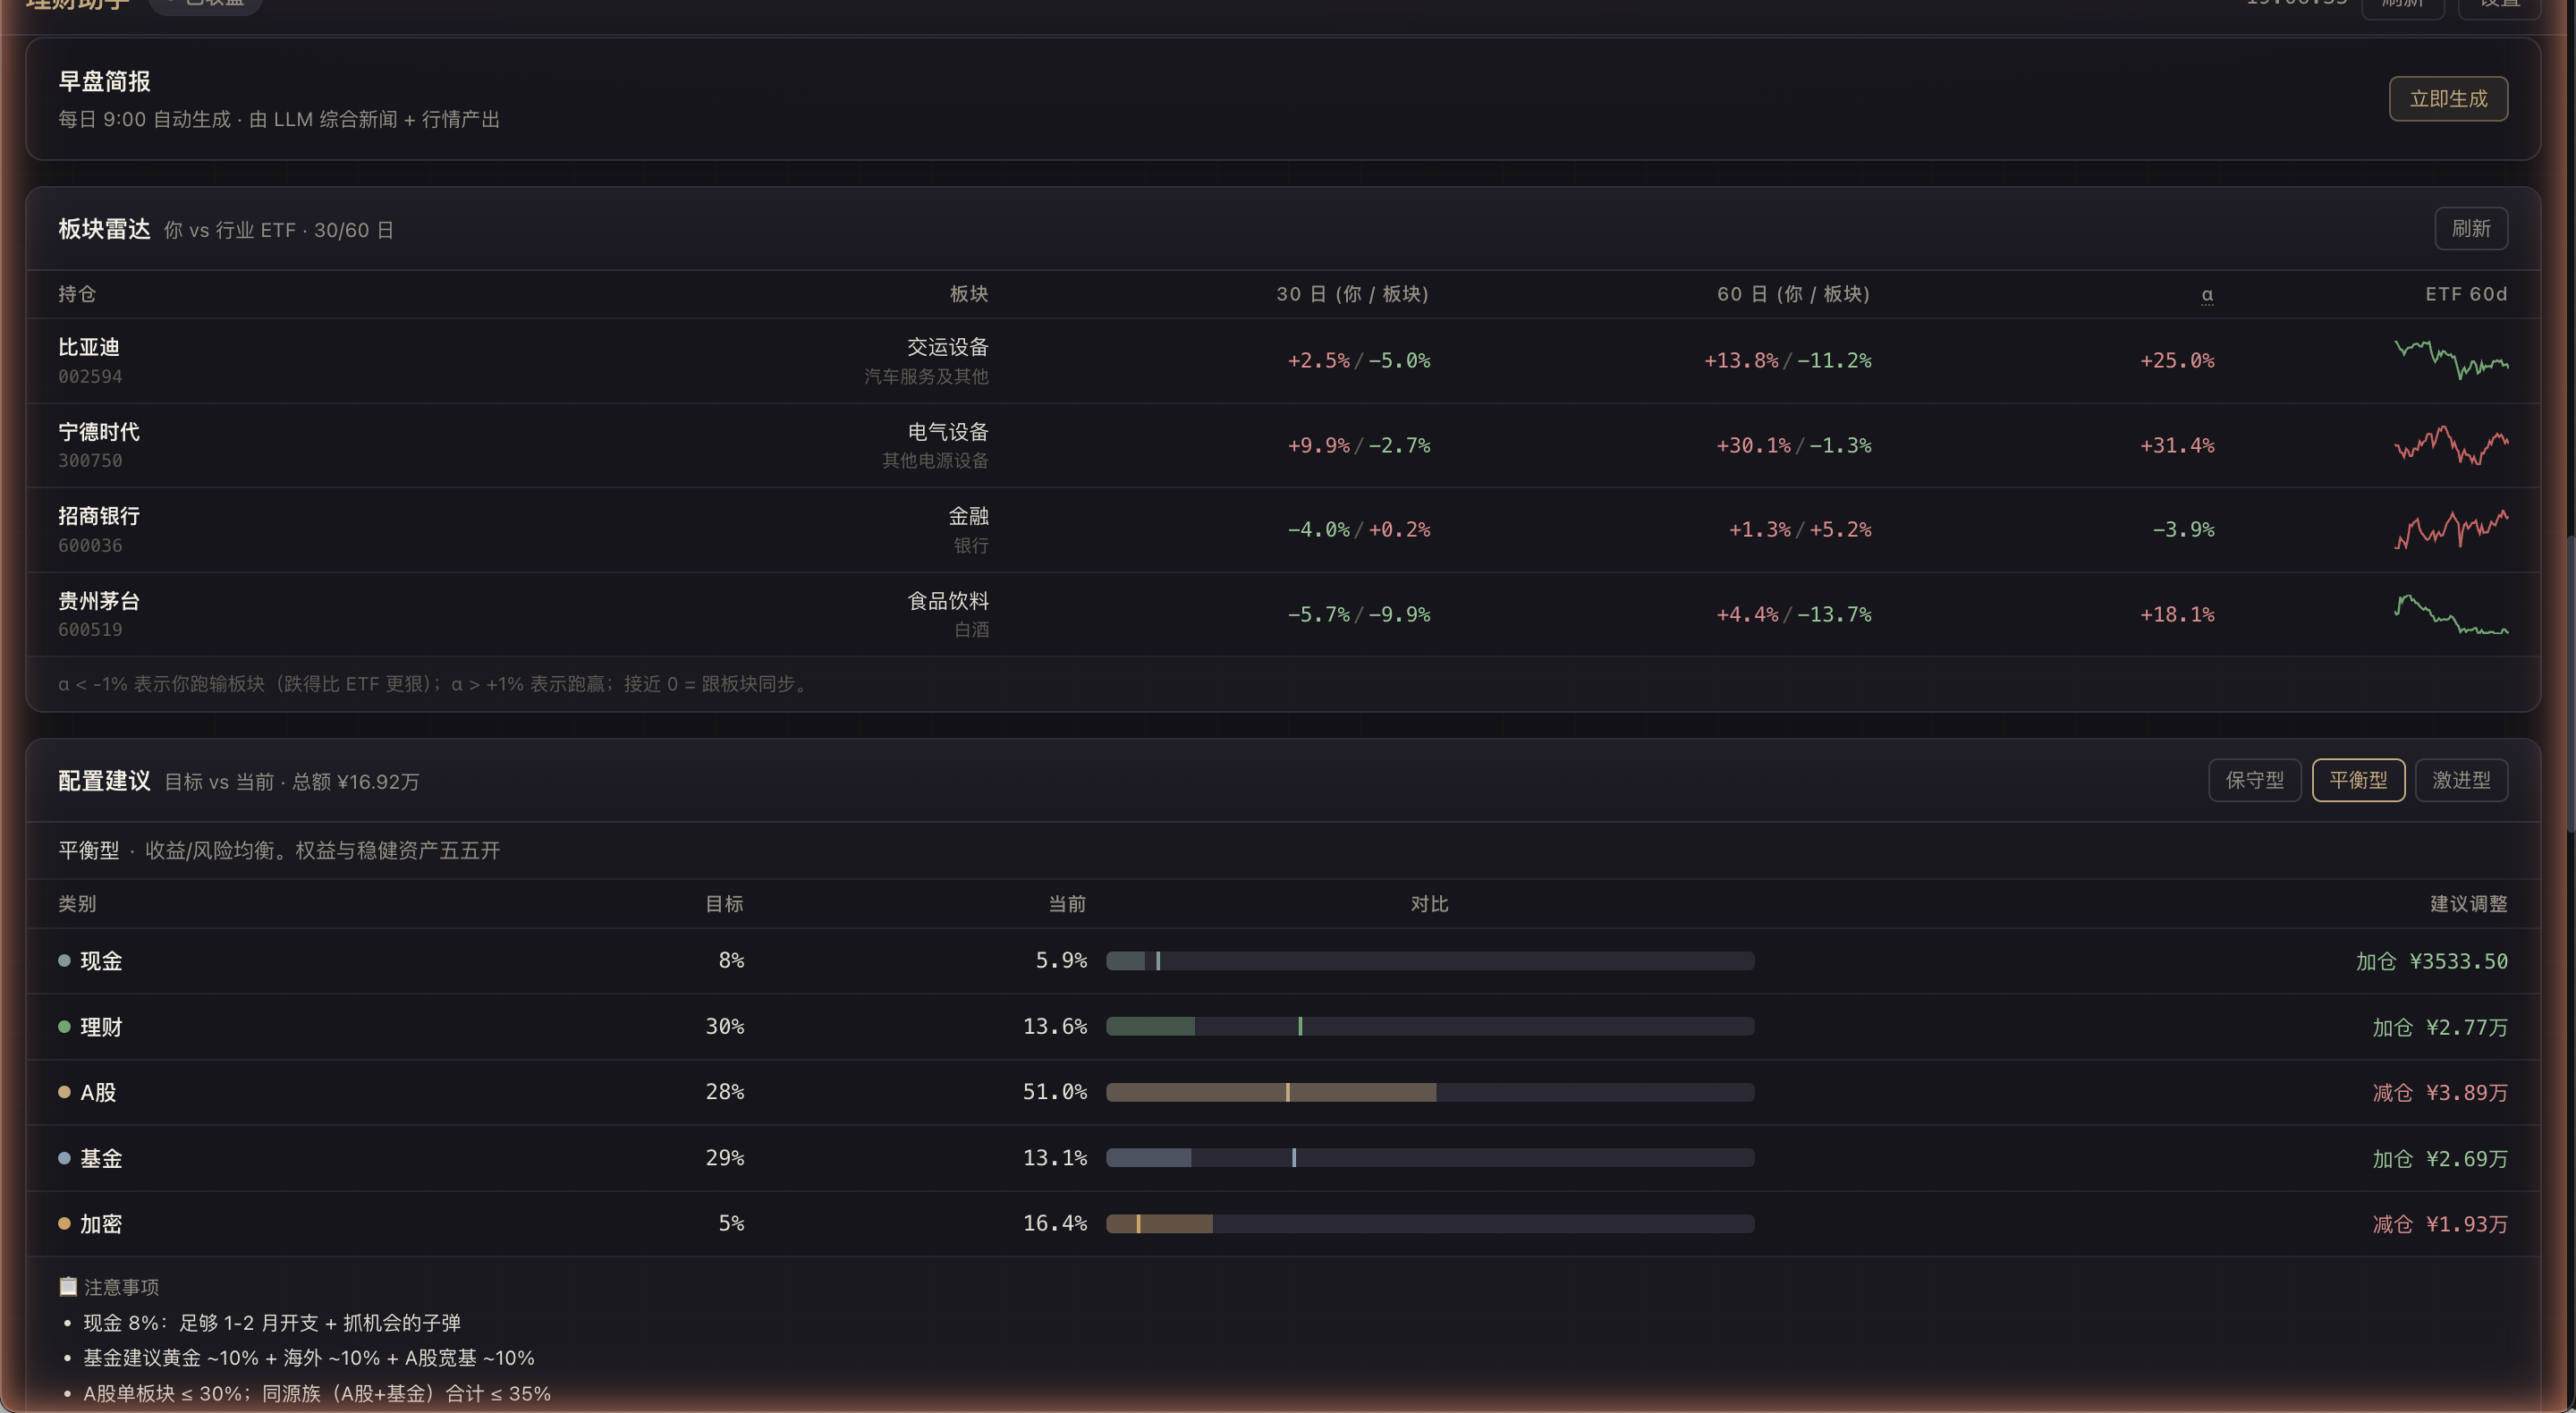
Task: Click 招商银行's 30-day value -4.0% / +0.2%
Action: (x=1359, y=530)
